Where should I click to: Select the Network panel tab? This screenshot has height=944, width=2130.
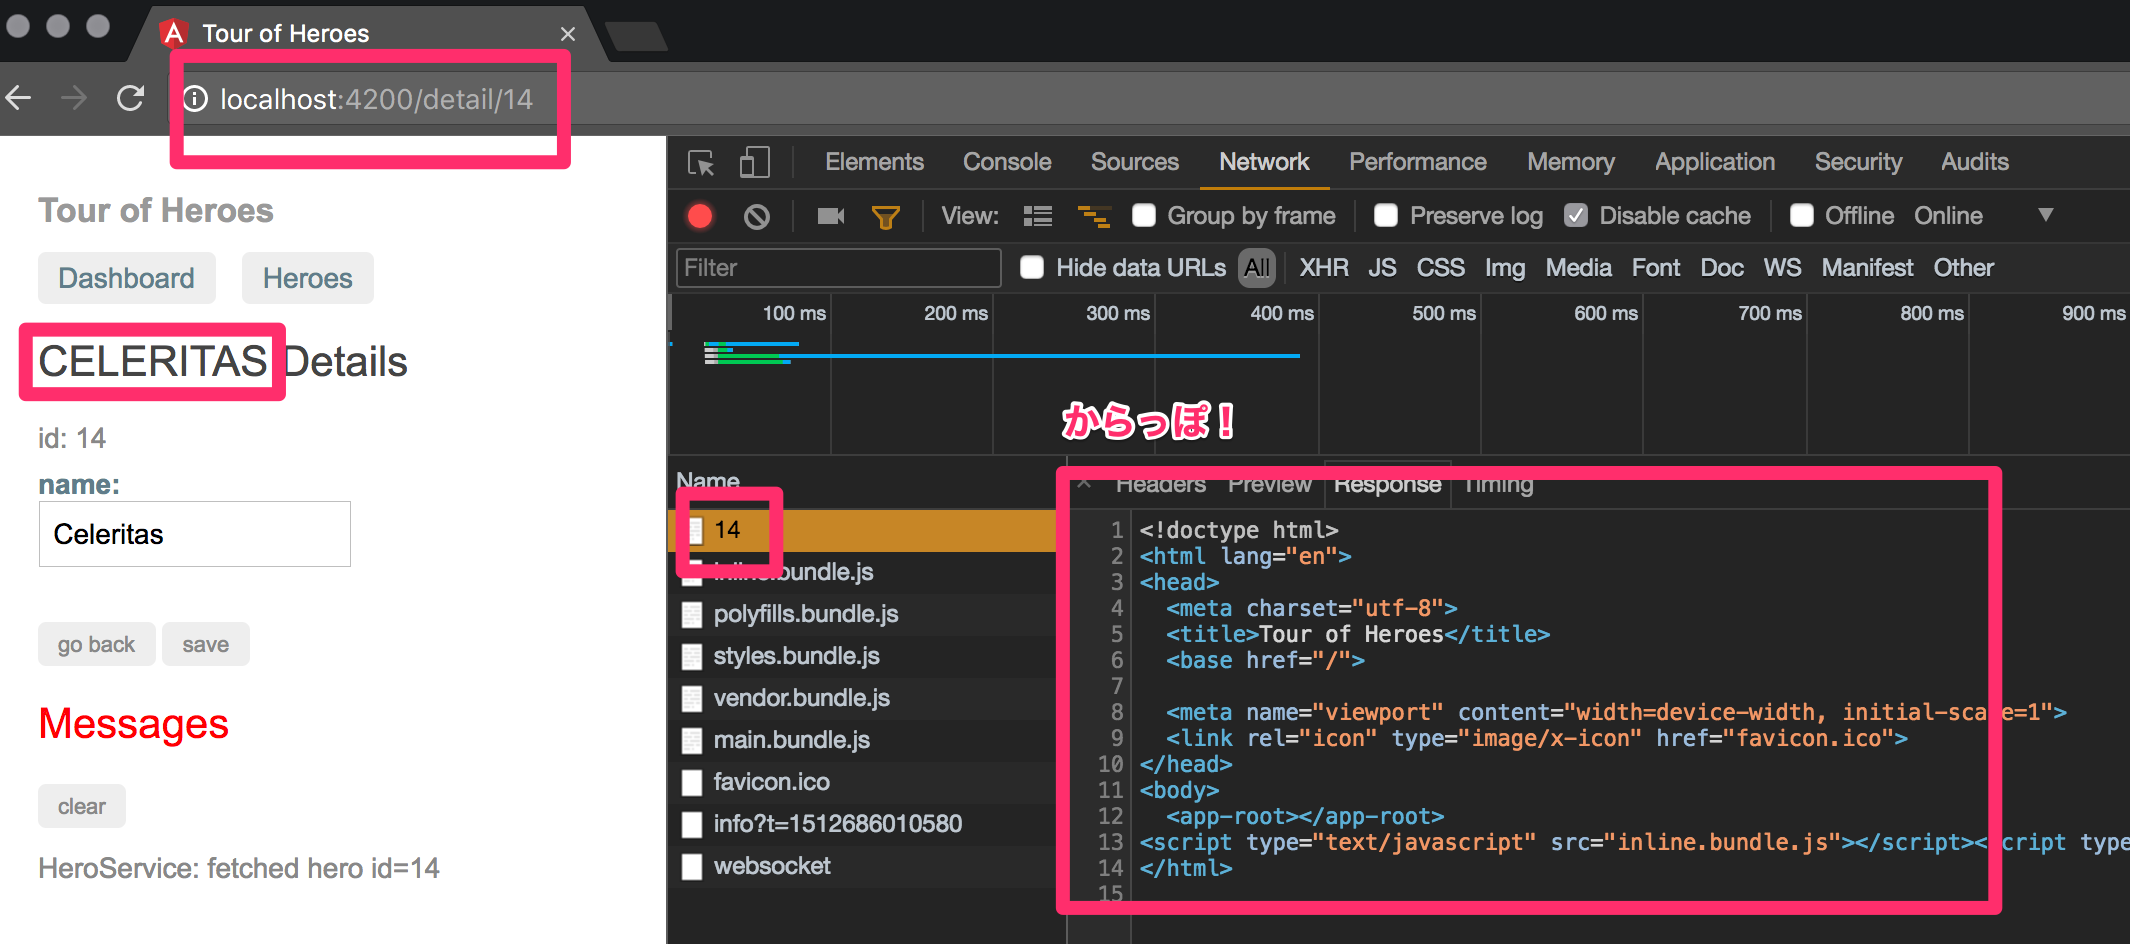click(x=1264, y=162)
